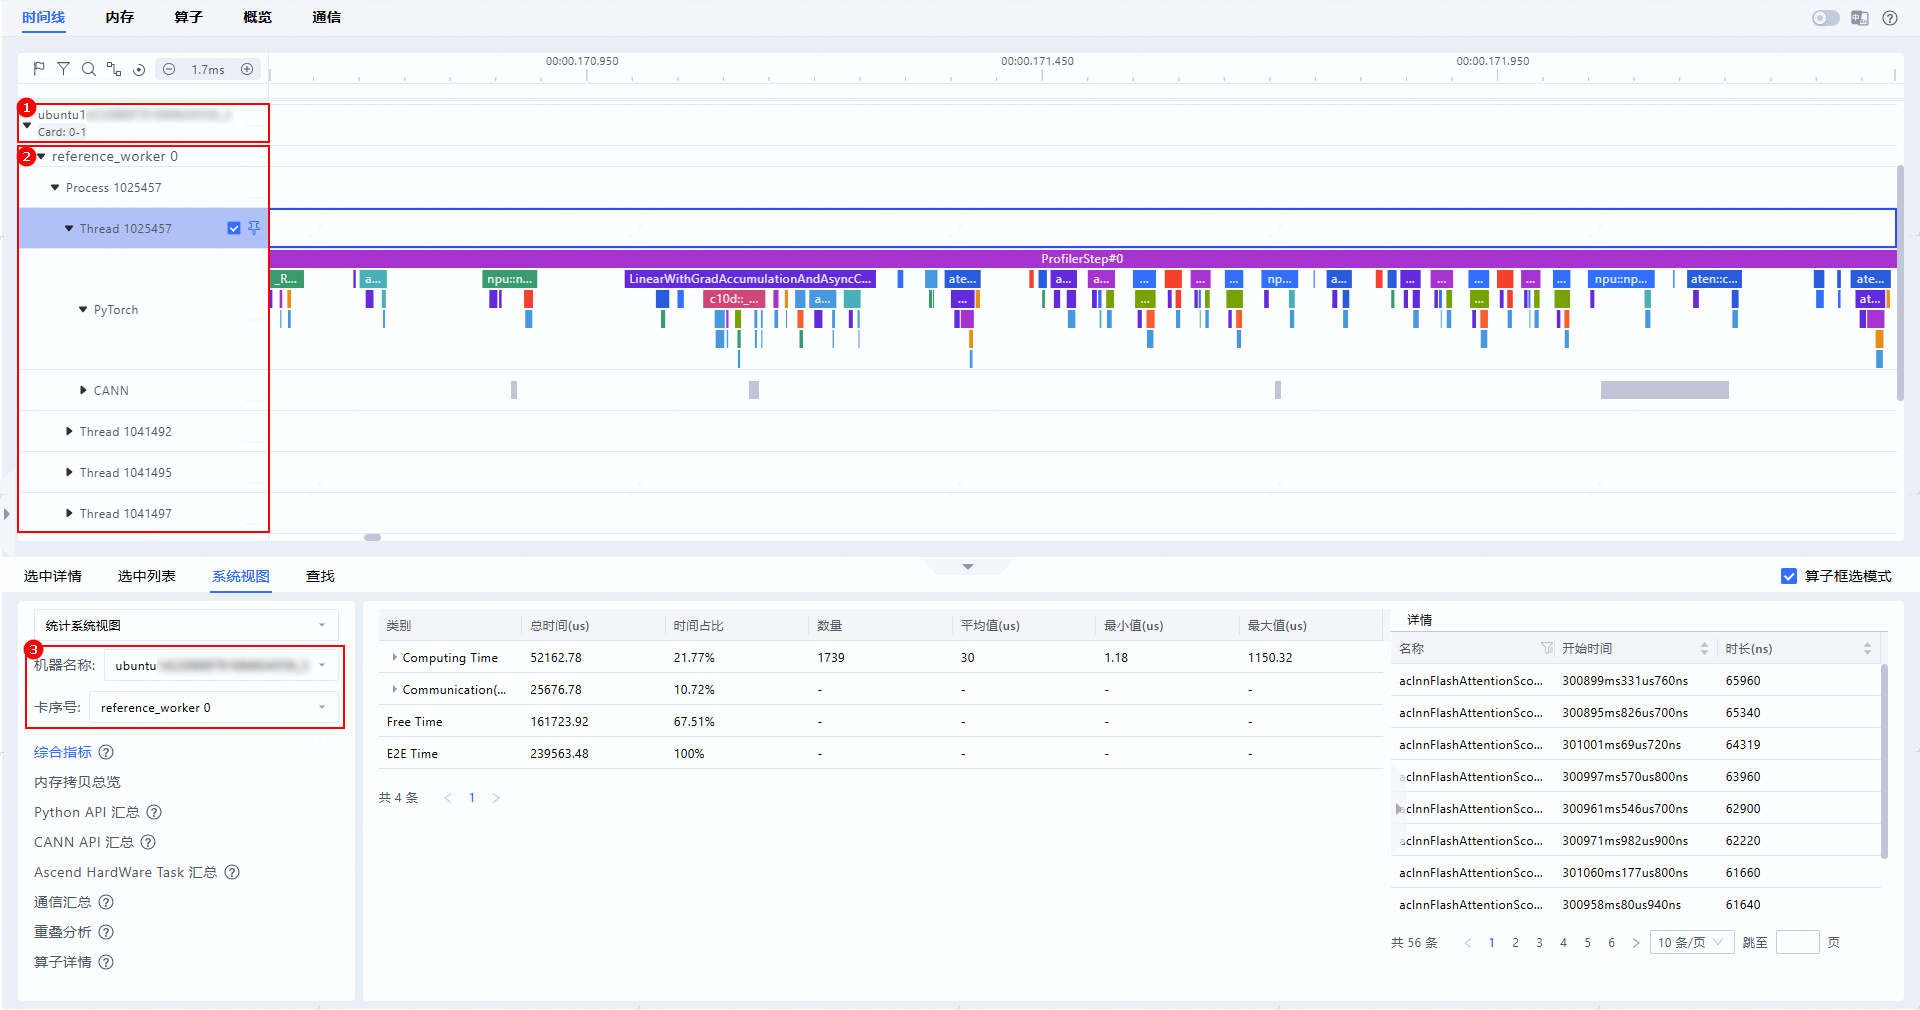The width and height of the screenshot is (1920, 1010).
Task: Go to page 3 of details
Action: pos(1539,942)
